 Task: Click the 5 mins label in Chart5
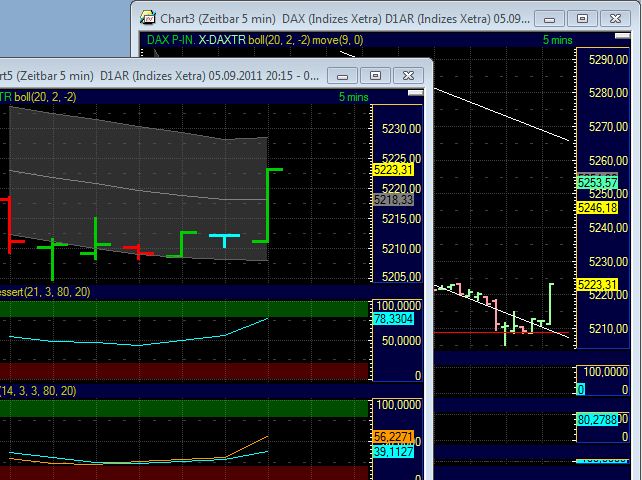353,97
